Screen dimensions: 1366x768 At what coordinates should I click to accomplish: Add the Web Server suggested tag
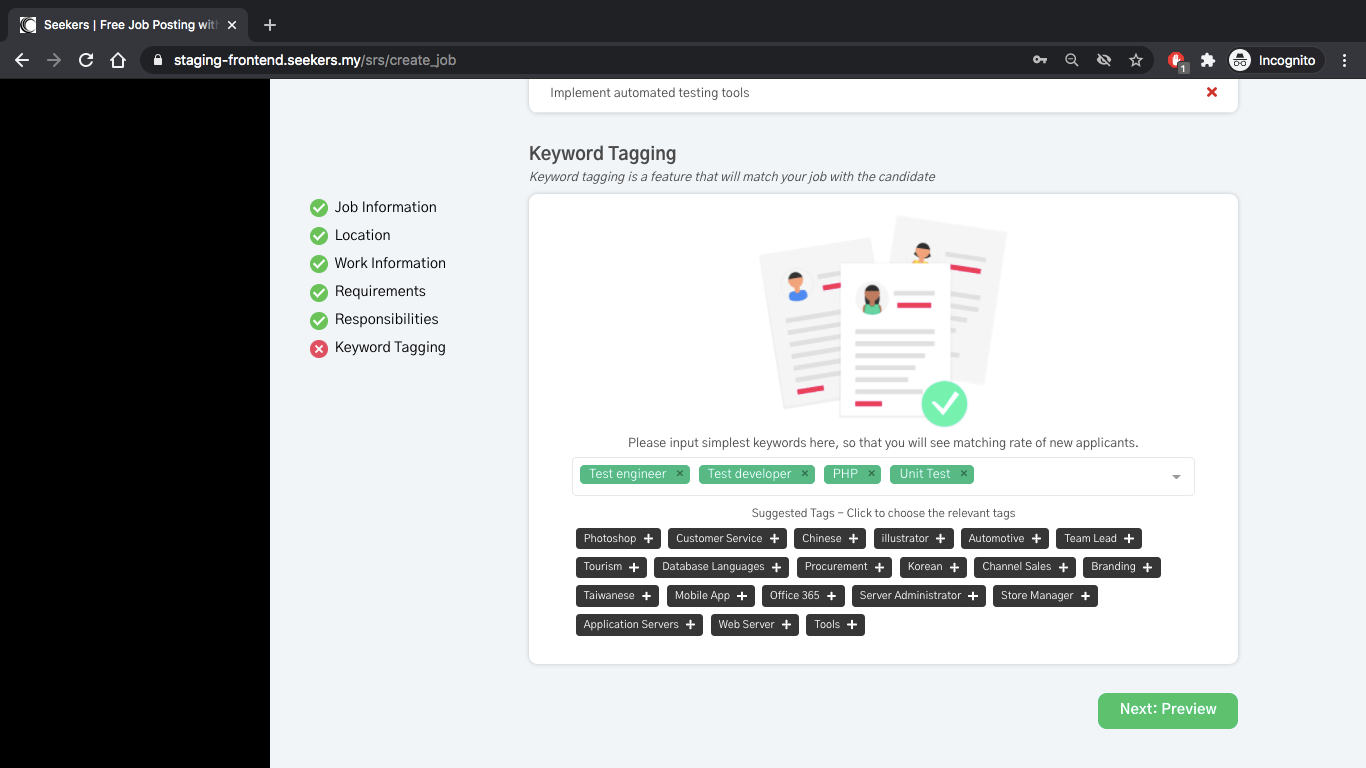(755, 625)
